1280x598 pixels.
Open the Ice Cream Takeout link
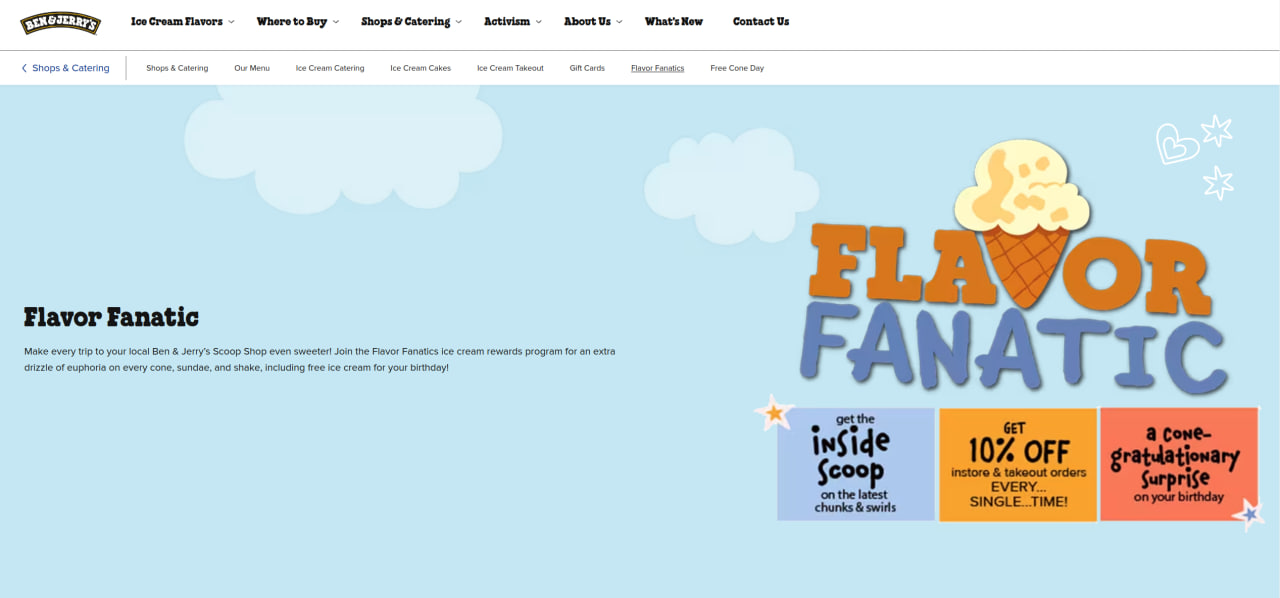510,68
